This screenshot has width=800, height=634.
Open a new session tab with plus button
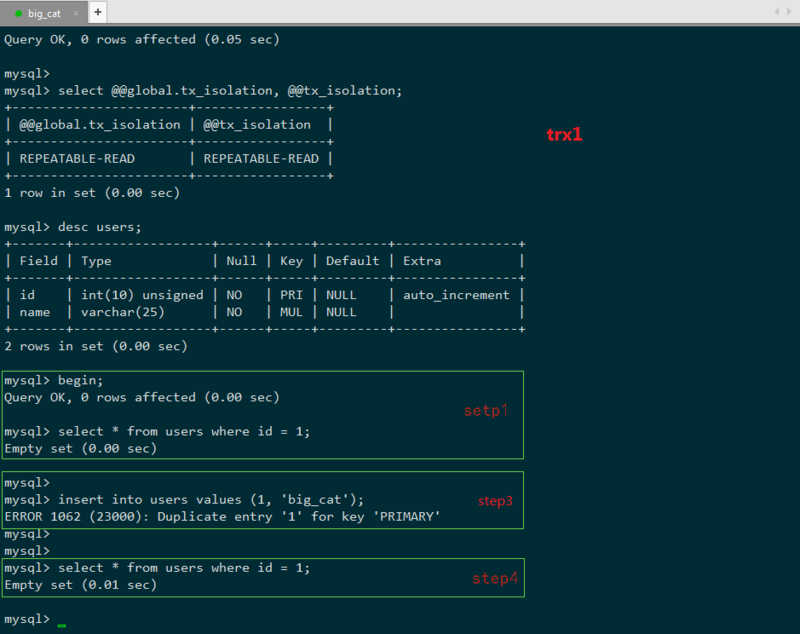click(98, 12)
